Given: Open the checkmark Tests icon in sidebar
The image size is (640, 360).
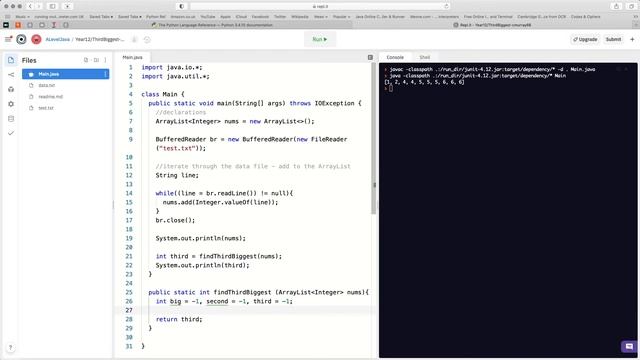Looking at the screenshot, I should point(11,133).
